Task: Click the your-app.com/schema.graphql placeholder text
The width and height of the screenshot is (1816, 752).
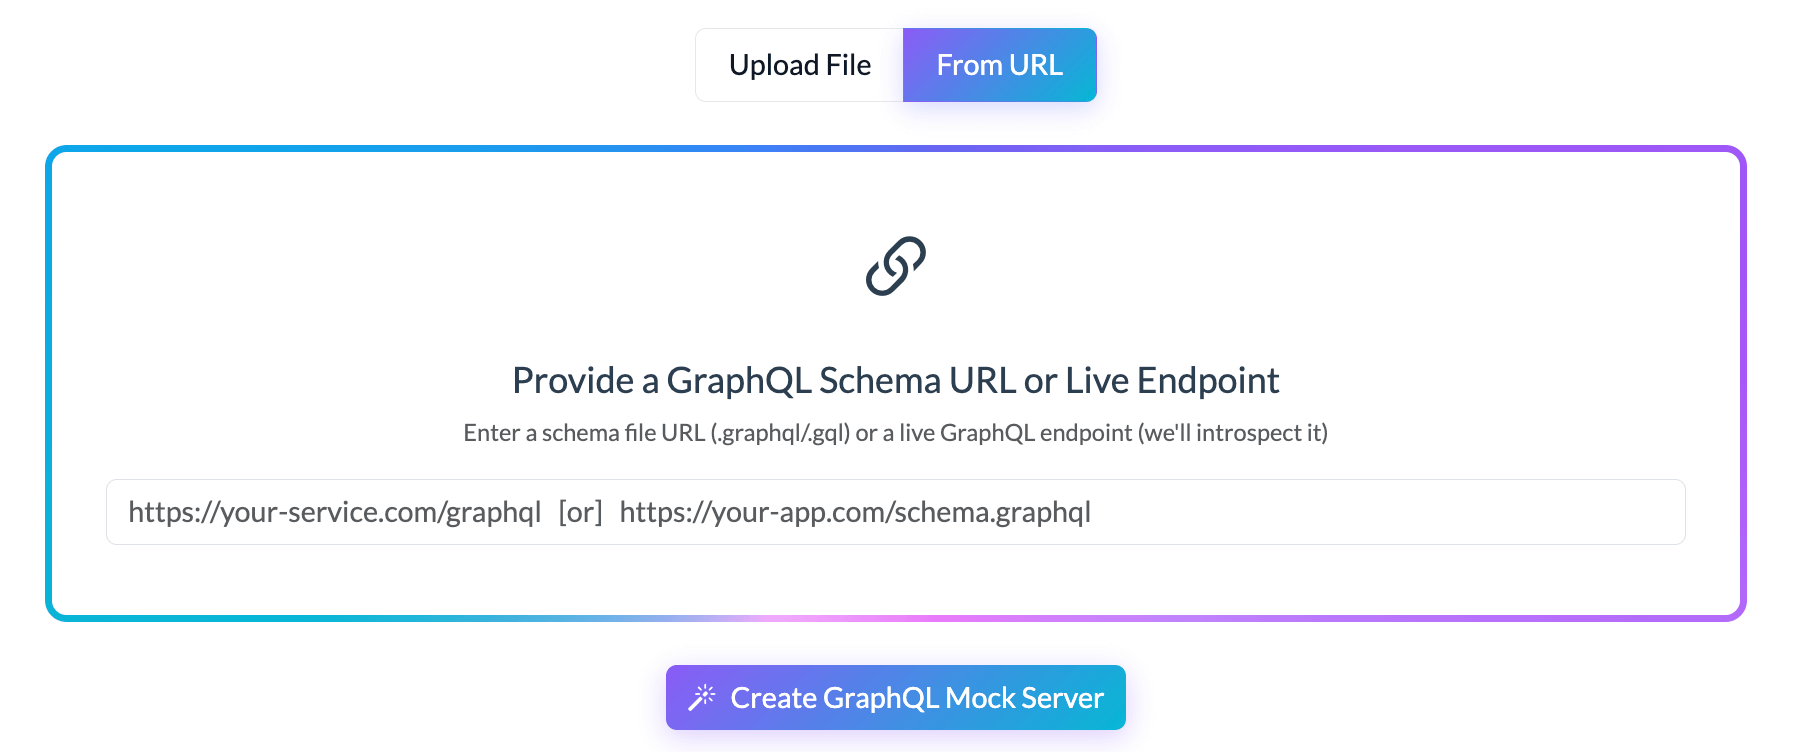Action: tap(855, 512)
